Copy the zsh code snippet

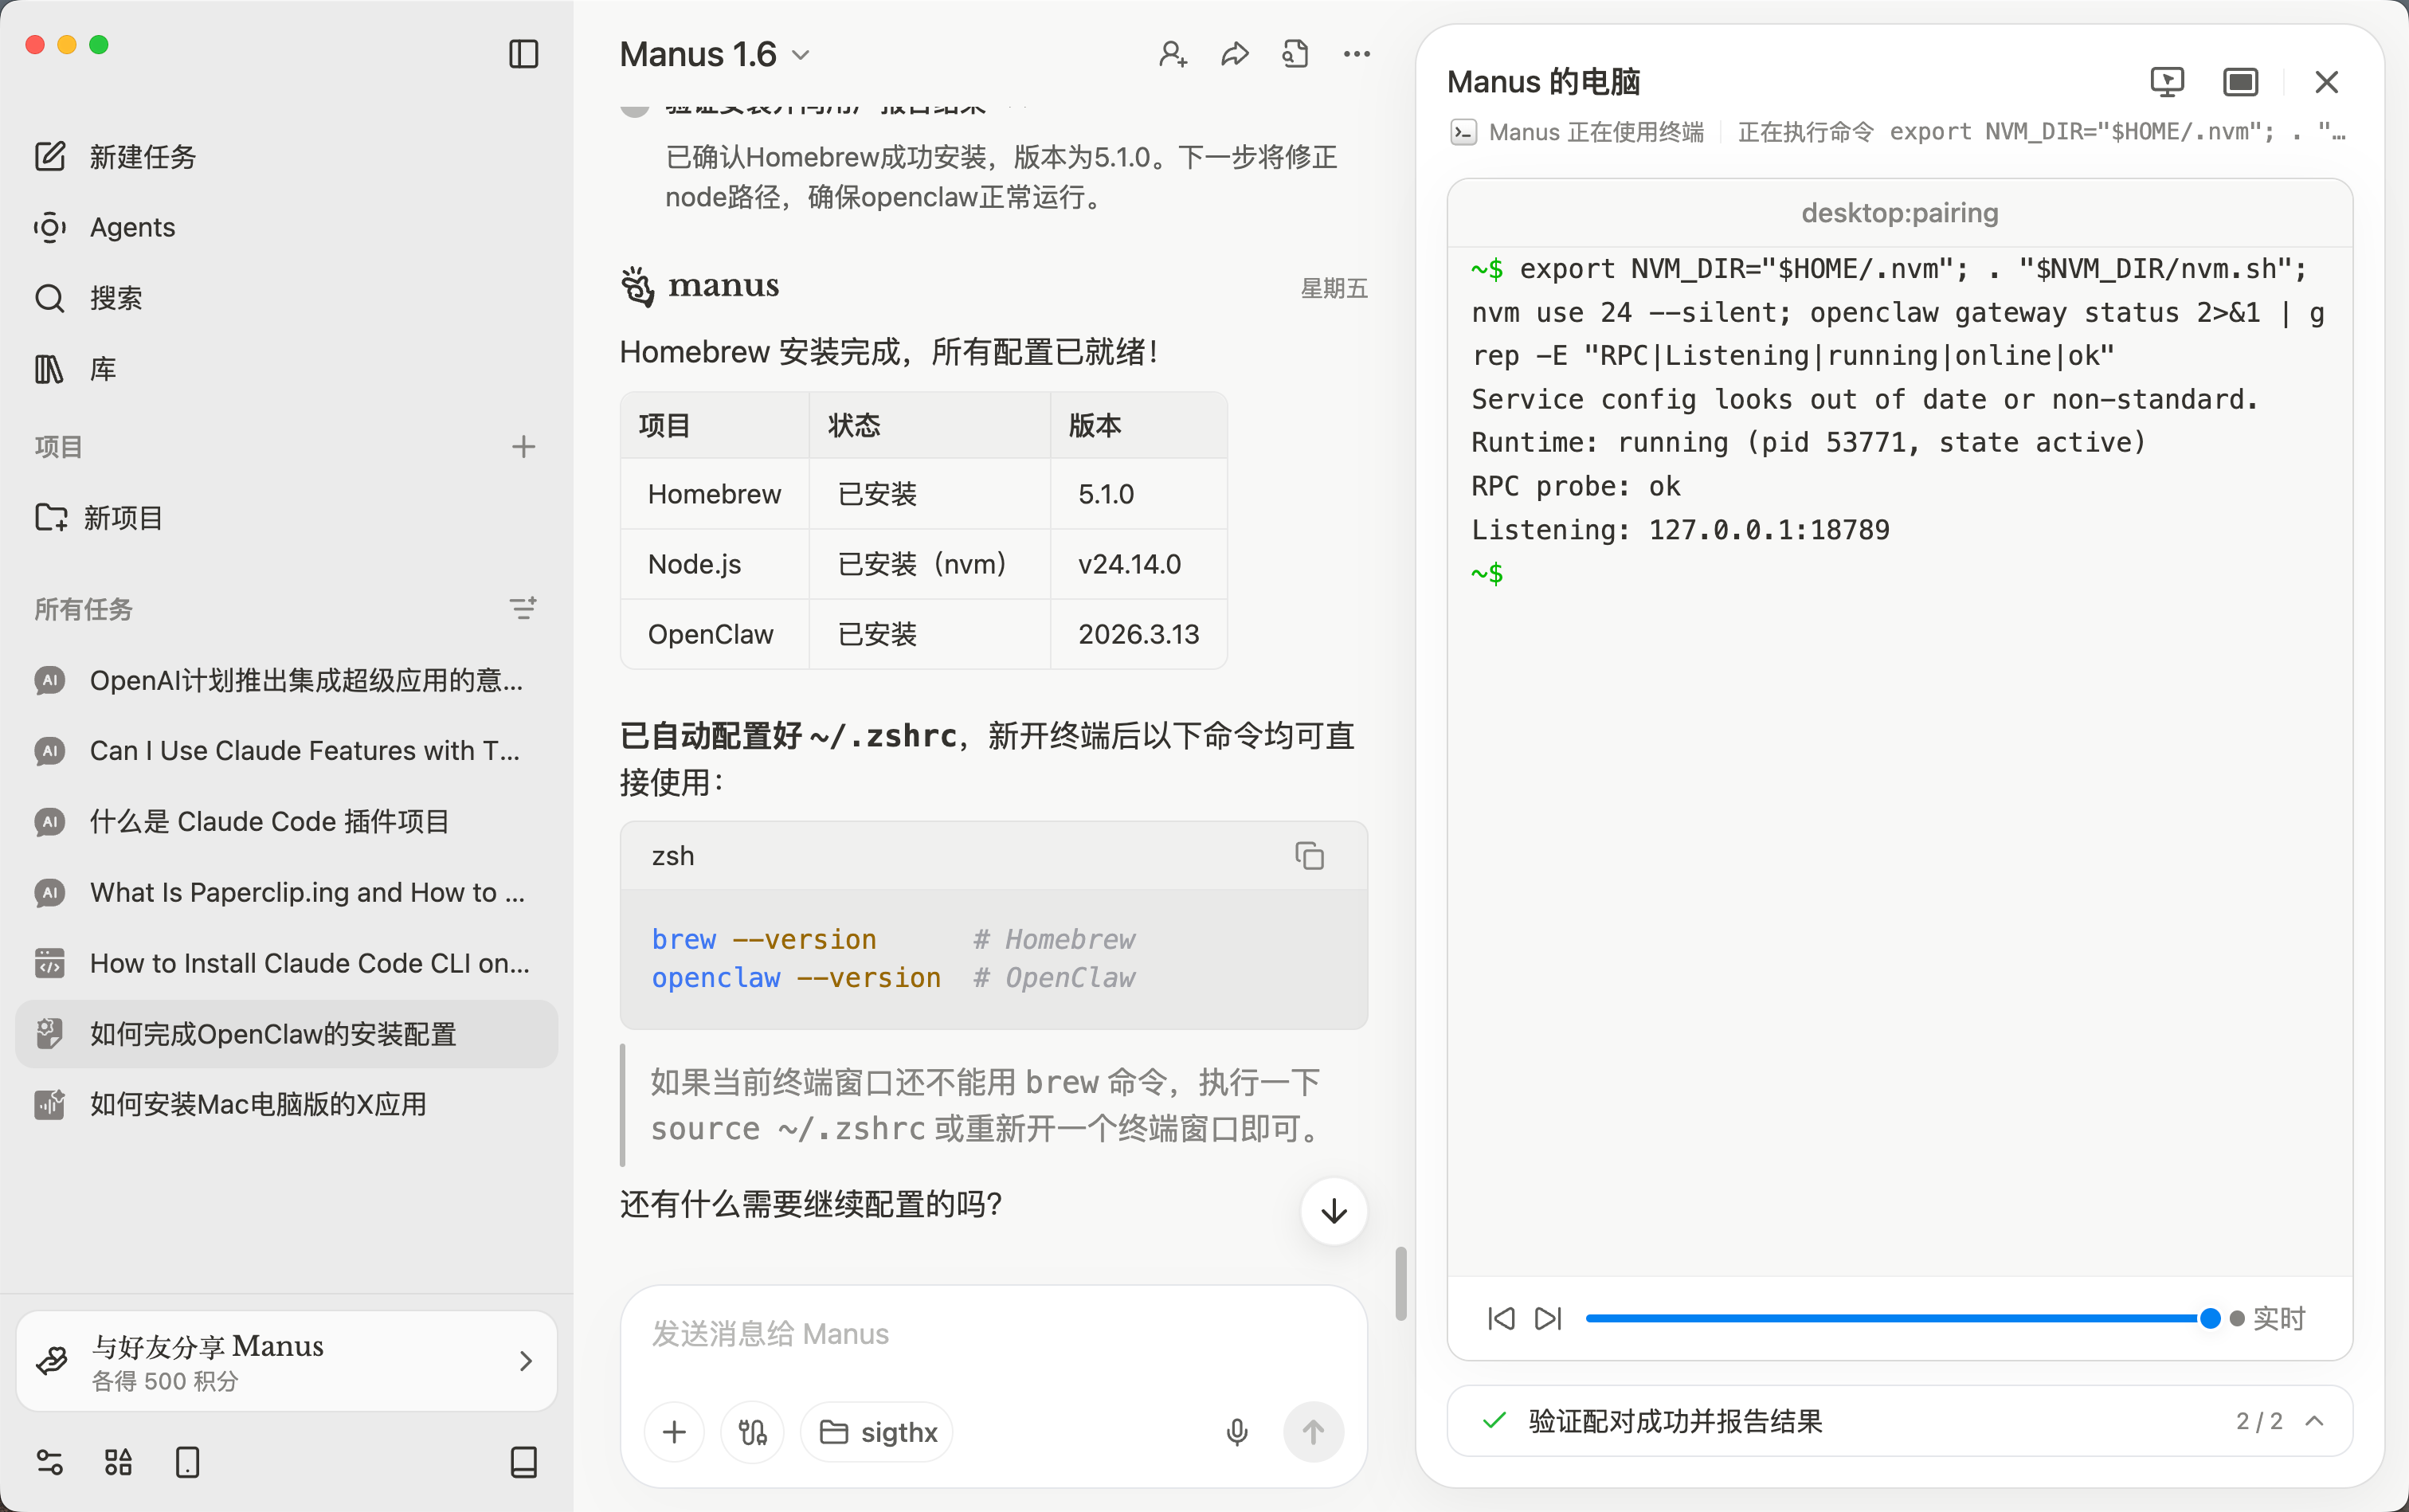1308,855
